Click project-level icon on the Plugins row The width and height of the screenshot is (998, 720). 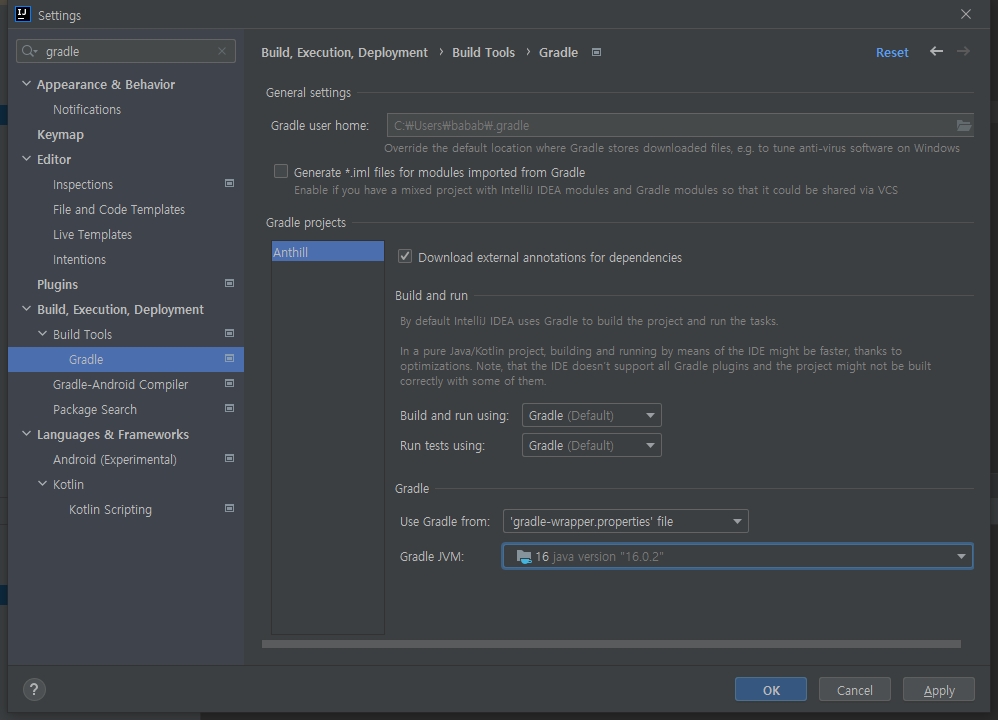pyautogui.click(x=230, y=283)
